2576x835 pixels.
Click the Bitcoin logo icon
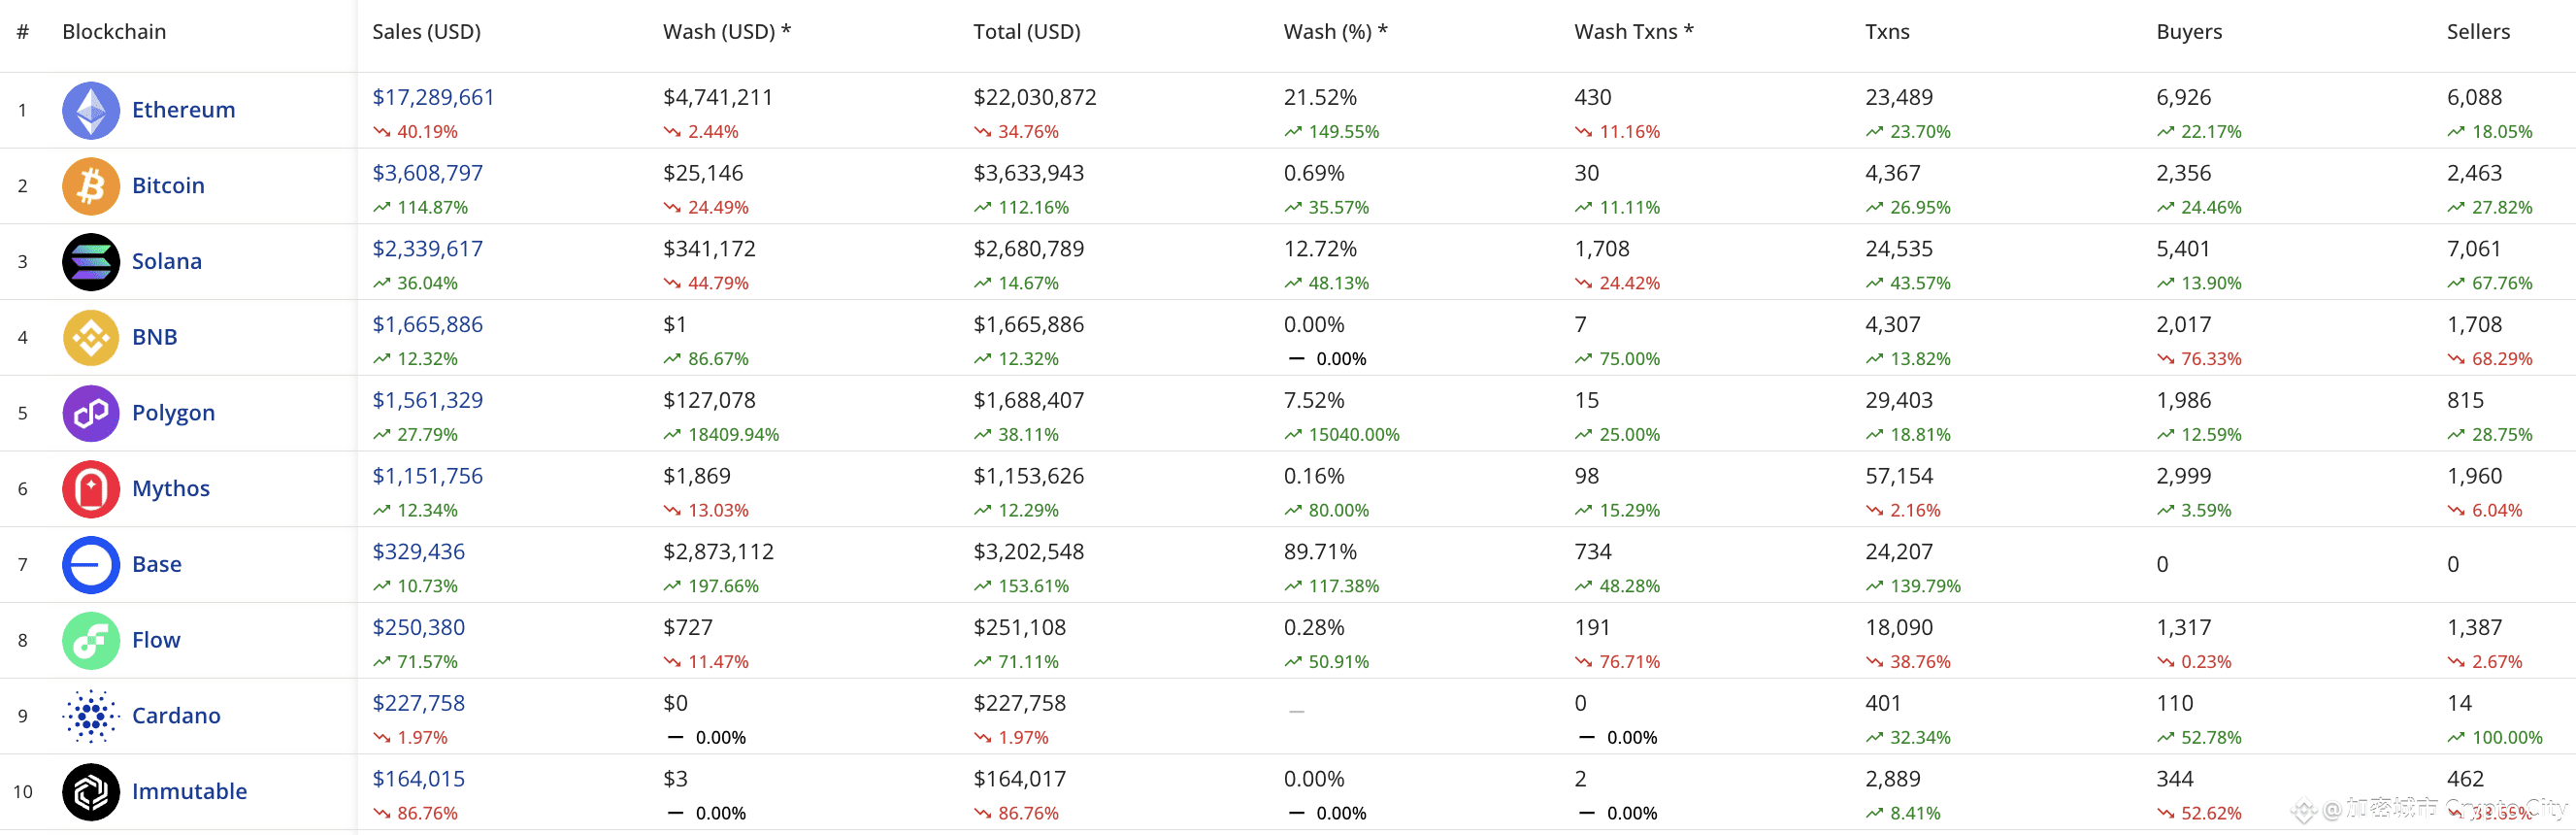91,186
